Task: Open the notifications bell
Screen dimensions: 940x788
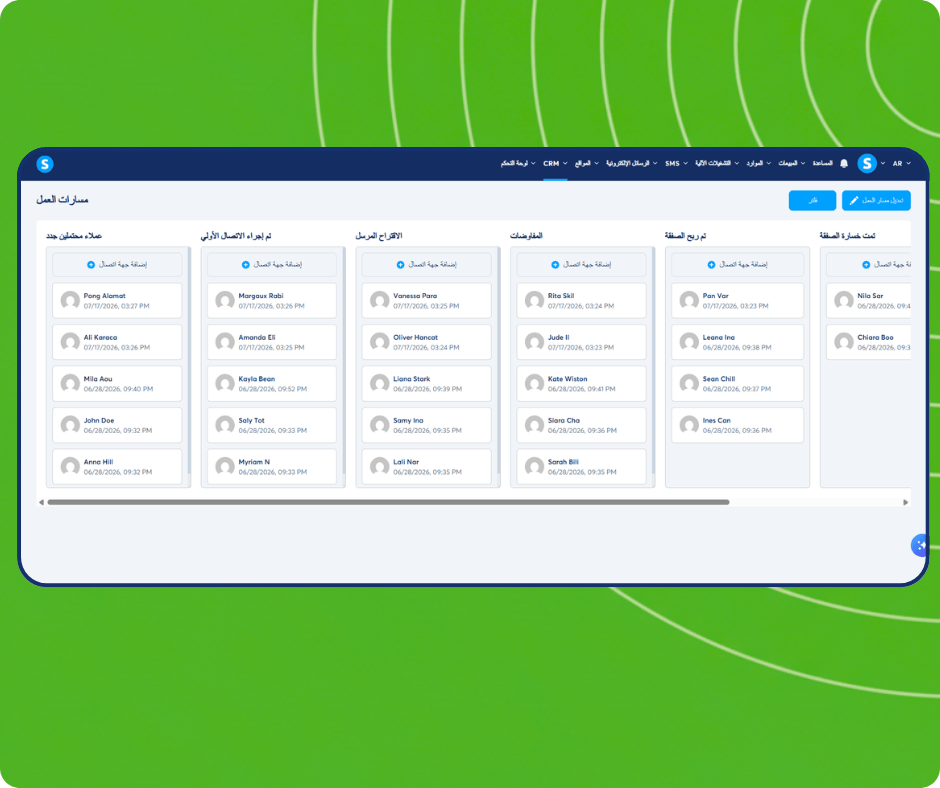Action: 844,164
